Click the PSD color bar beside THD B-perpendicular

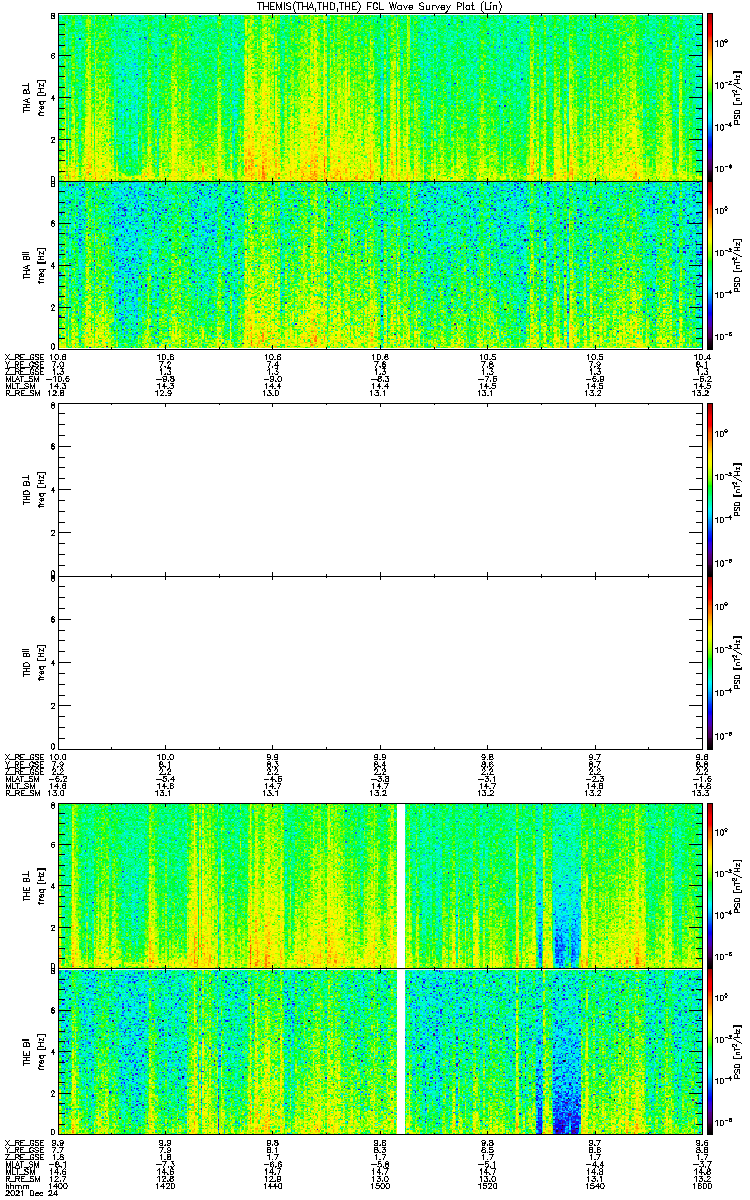[x=710, y=491]
